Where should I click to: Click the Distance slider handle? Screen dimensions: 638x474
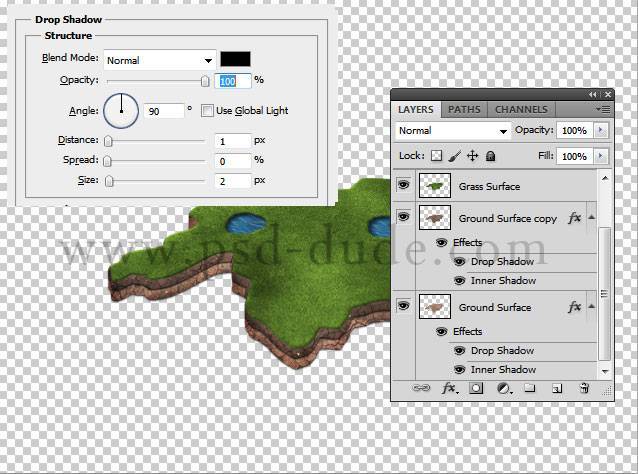point(108,141)
